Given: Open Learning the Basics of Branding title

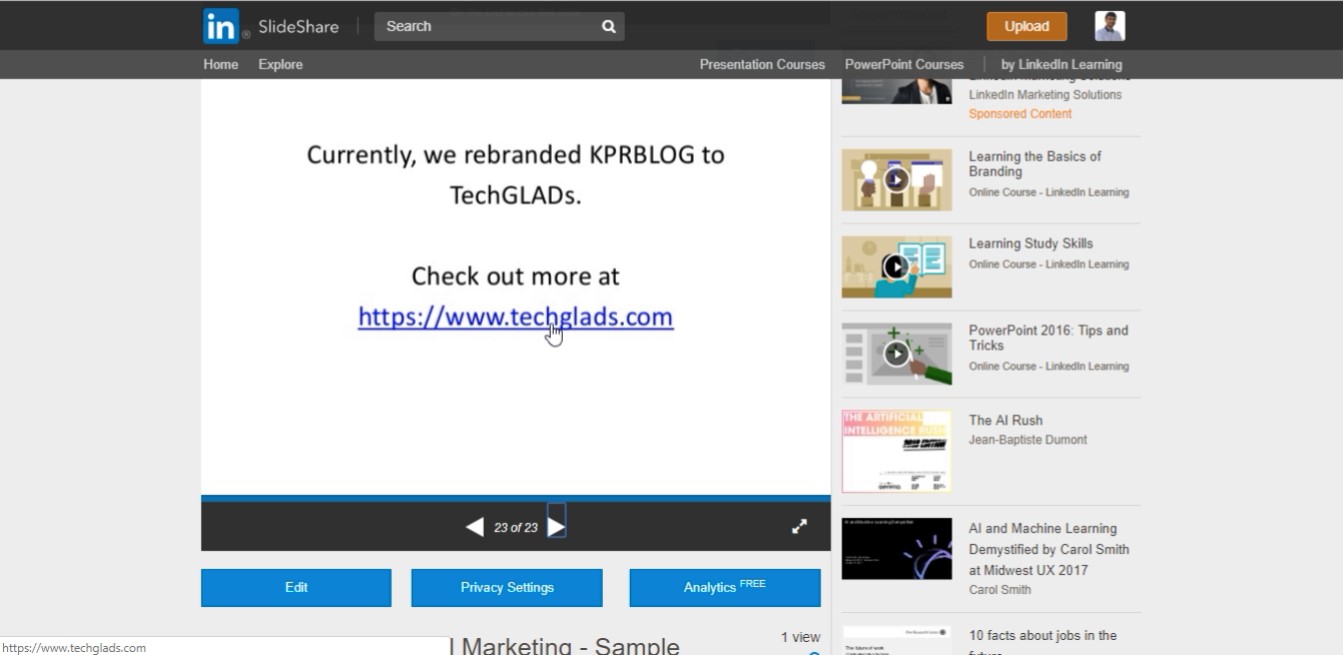Looking at the screenshot, I should pyautogui.click(x=1035, y=164).
